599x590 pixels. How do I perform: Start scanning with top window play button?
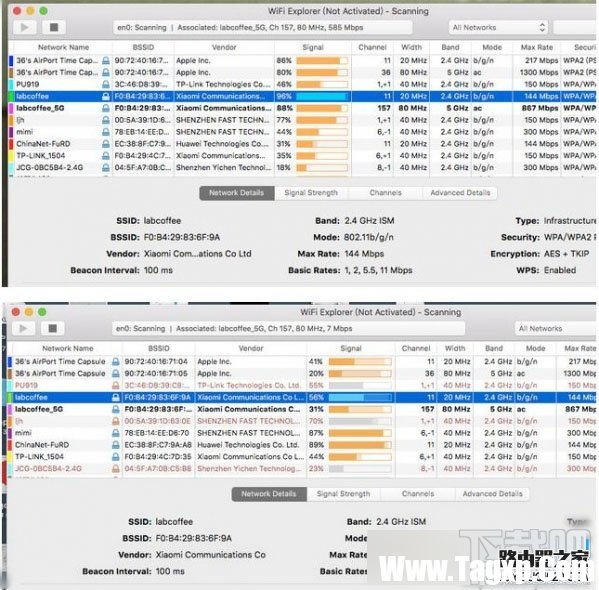click(x=25, y=28)
